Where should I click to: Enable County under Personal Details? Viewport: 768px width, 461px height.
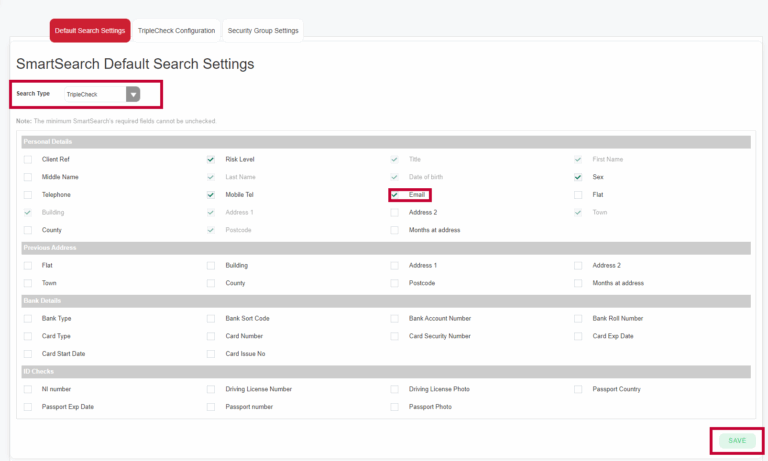point(28,230)
